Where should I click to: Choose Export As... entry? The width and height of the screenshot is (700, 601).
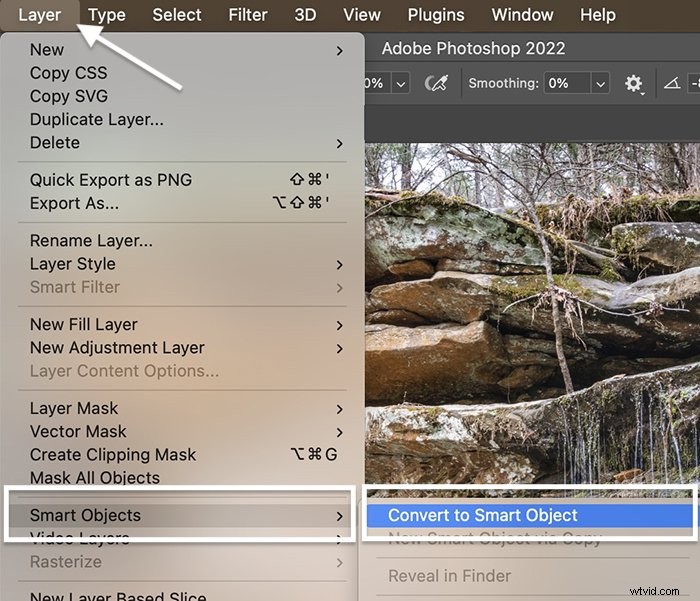[183, 203]
